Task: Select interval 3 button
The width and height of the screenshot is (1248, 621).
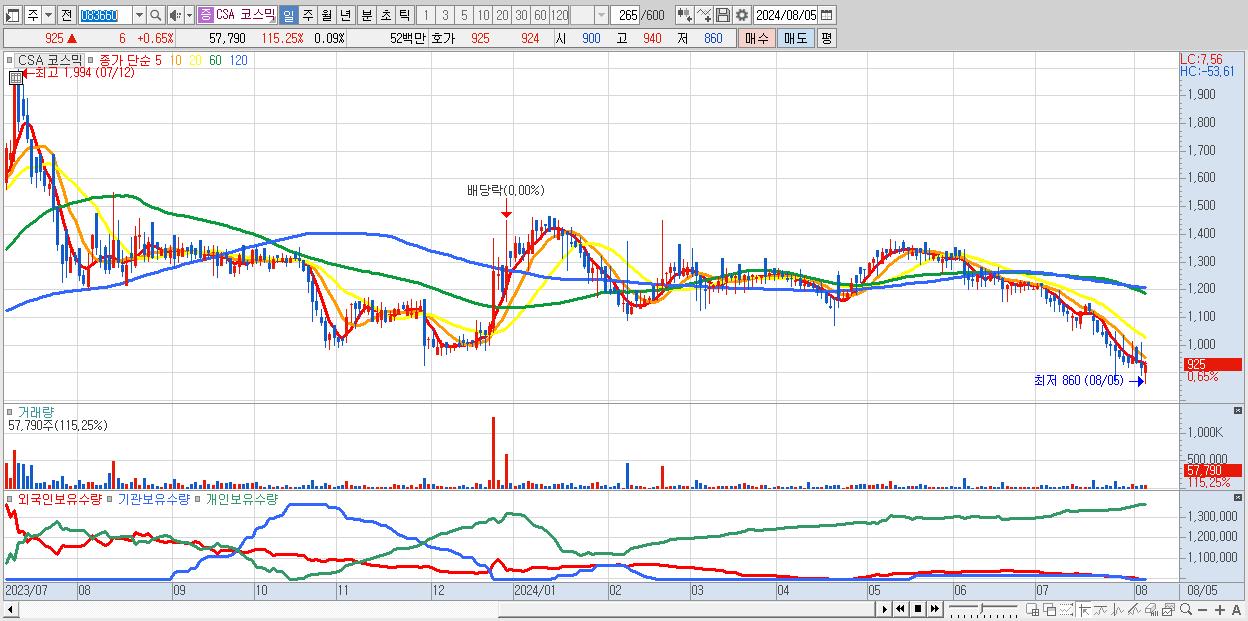Action: [445, 15]
